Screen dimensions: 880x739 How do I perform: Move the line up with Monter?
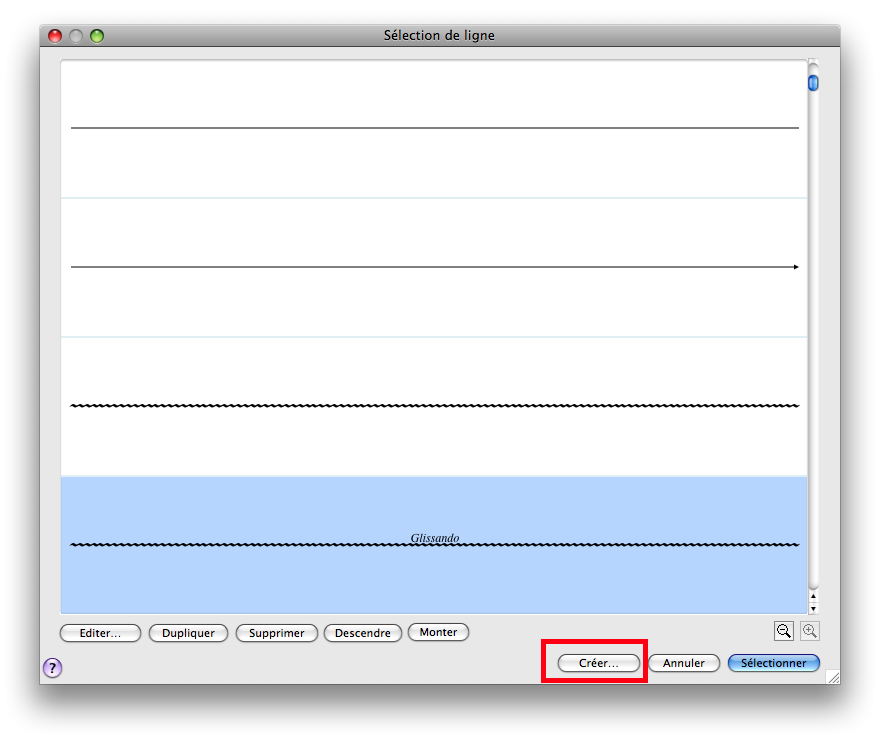pyautogui.click(x=438, y=632)
